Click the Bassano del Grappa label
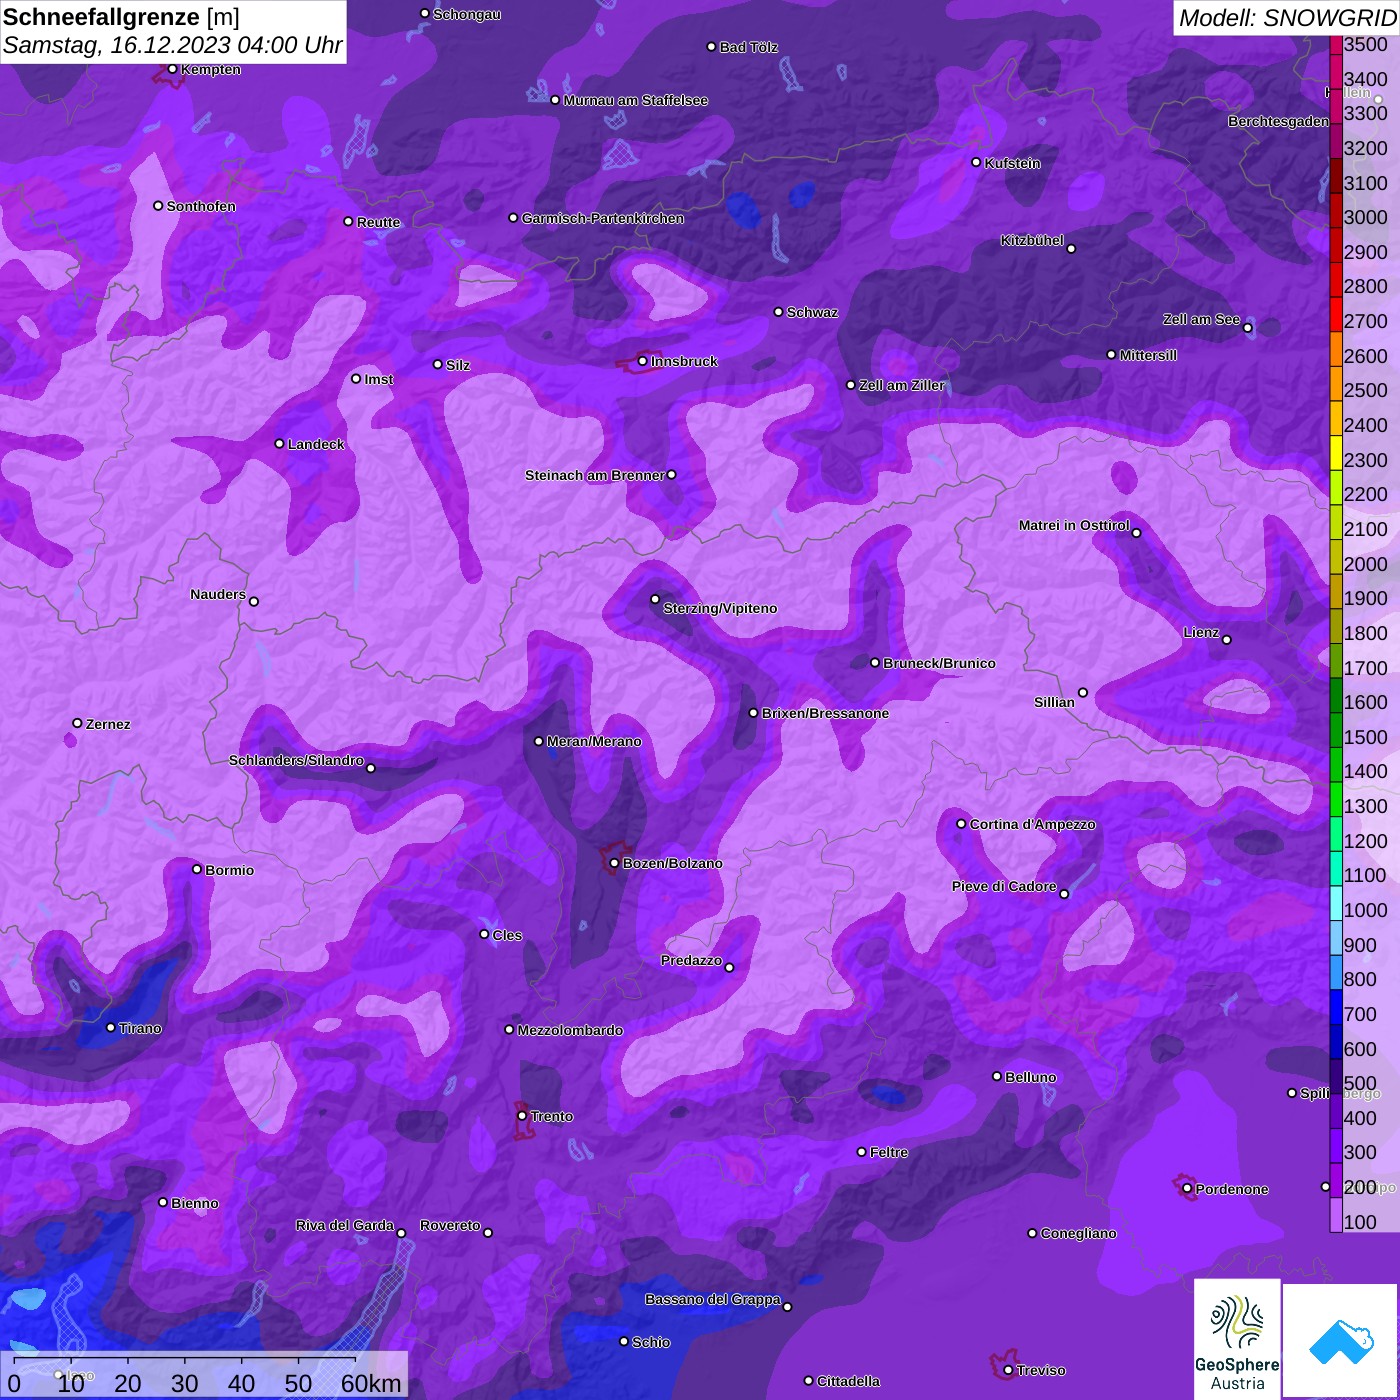Image resolution: width=1400 pixels, height=1400 pixels. 712,1299
